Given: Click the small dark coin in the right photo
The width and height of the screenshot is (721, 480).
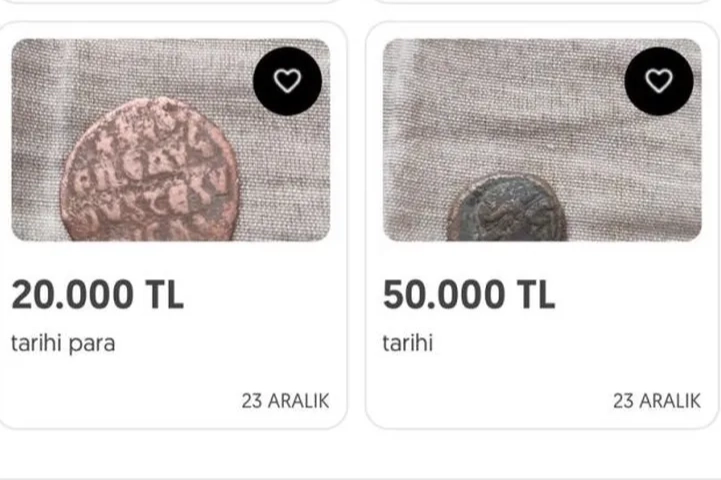Looking at the screenshot, I should 506,210.
